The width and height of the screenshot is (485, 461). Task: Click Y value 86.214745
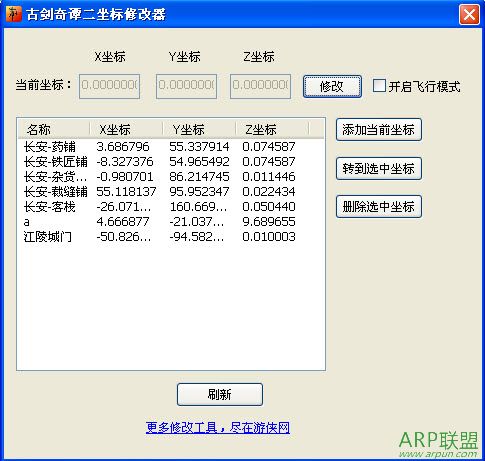click(199, 177)
